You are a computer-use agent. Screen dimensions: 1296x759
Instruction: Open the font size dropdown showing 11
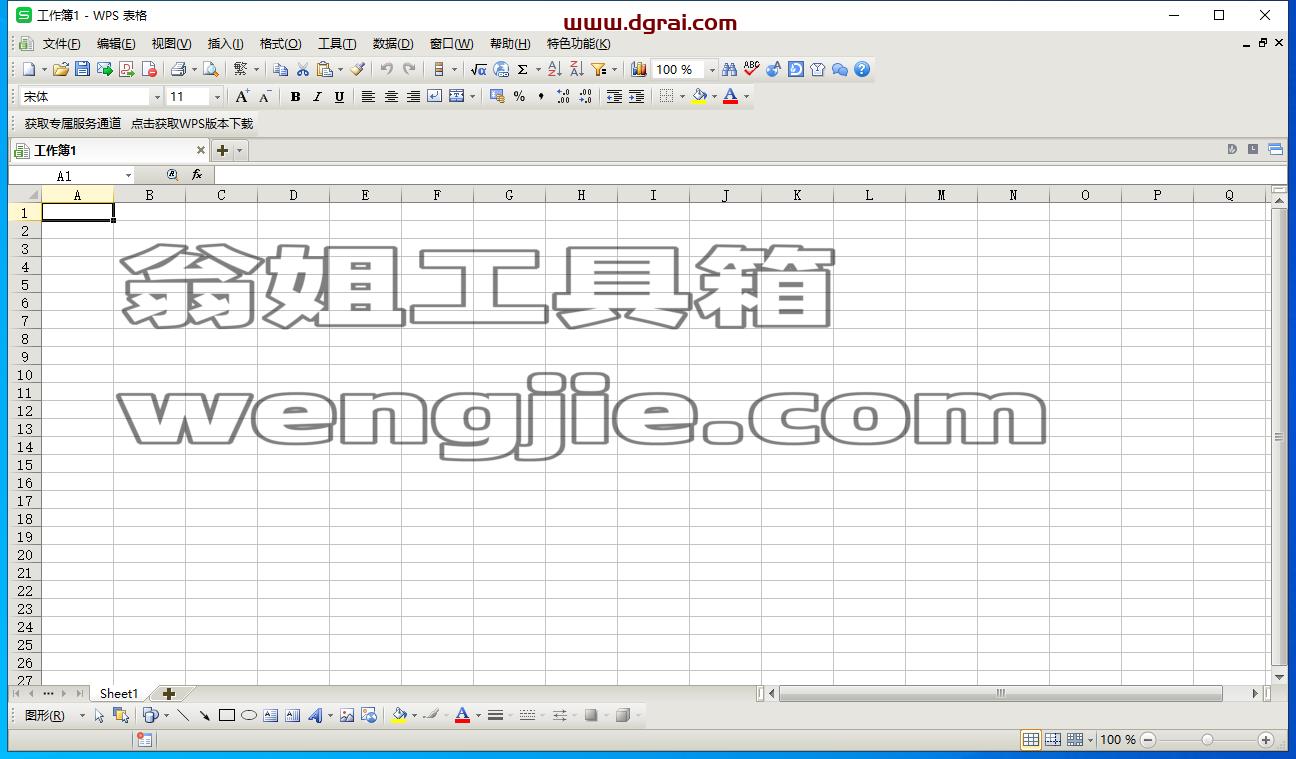(x=217, y=97)
